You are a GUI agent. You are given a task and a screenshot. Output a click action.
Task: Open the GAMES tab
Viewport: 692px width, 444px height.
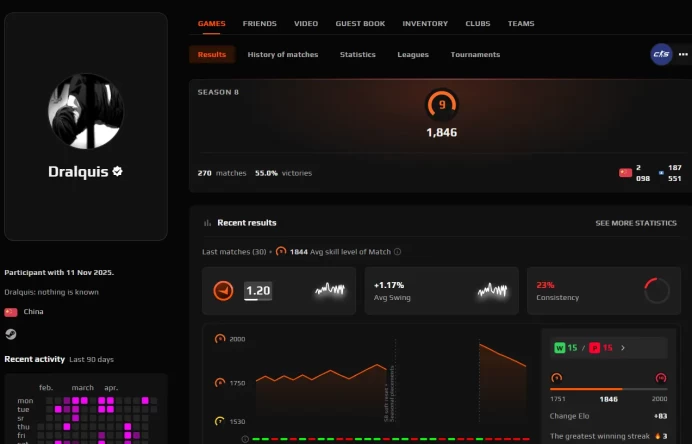(211, 24)
